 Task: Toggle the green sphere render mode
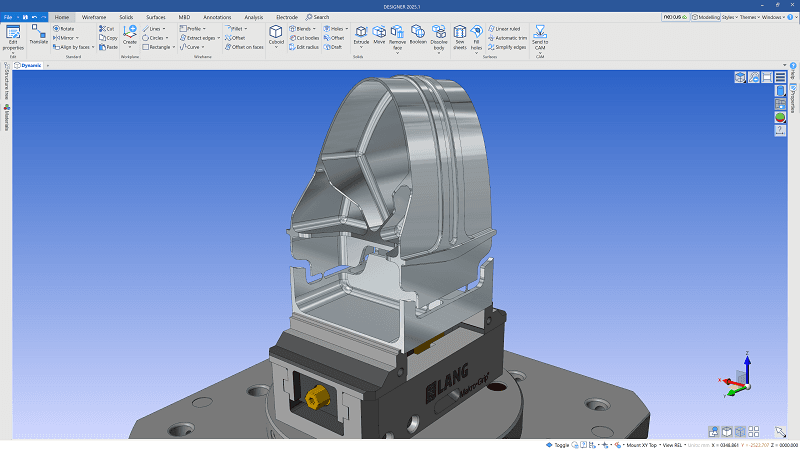[779, 117]
